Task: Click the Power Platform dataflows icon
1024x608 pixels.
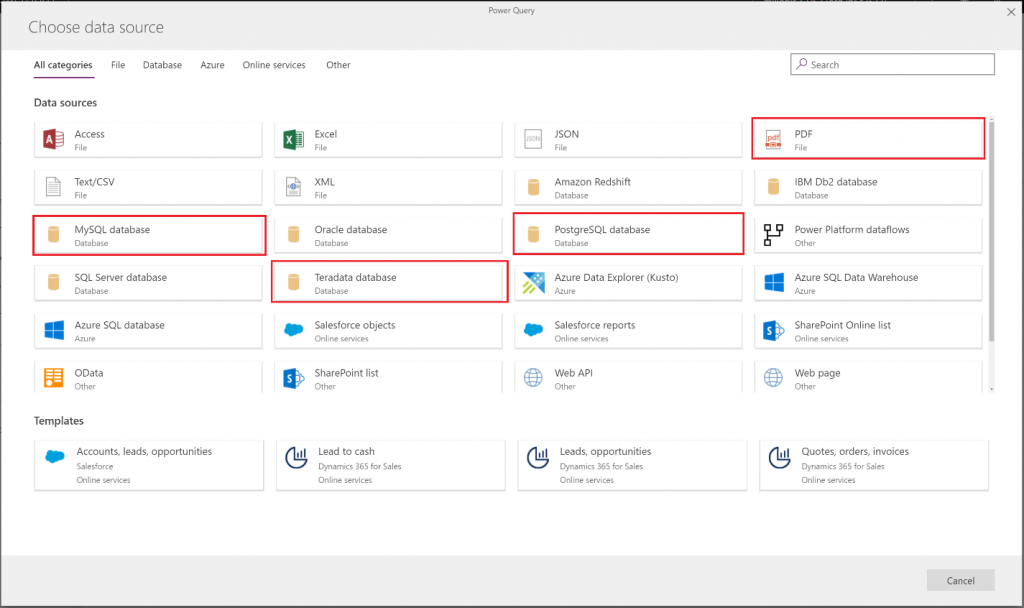Action: click(773, 234)
